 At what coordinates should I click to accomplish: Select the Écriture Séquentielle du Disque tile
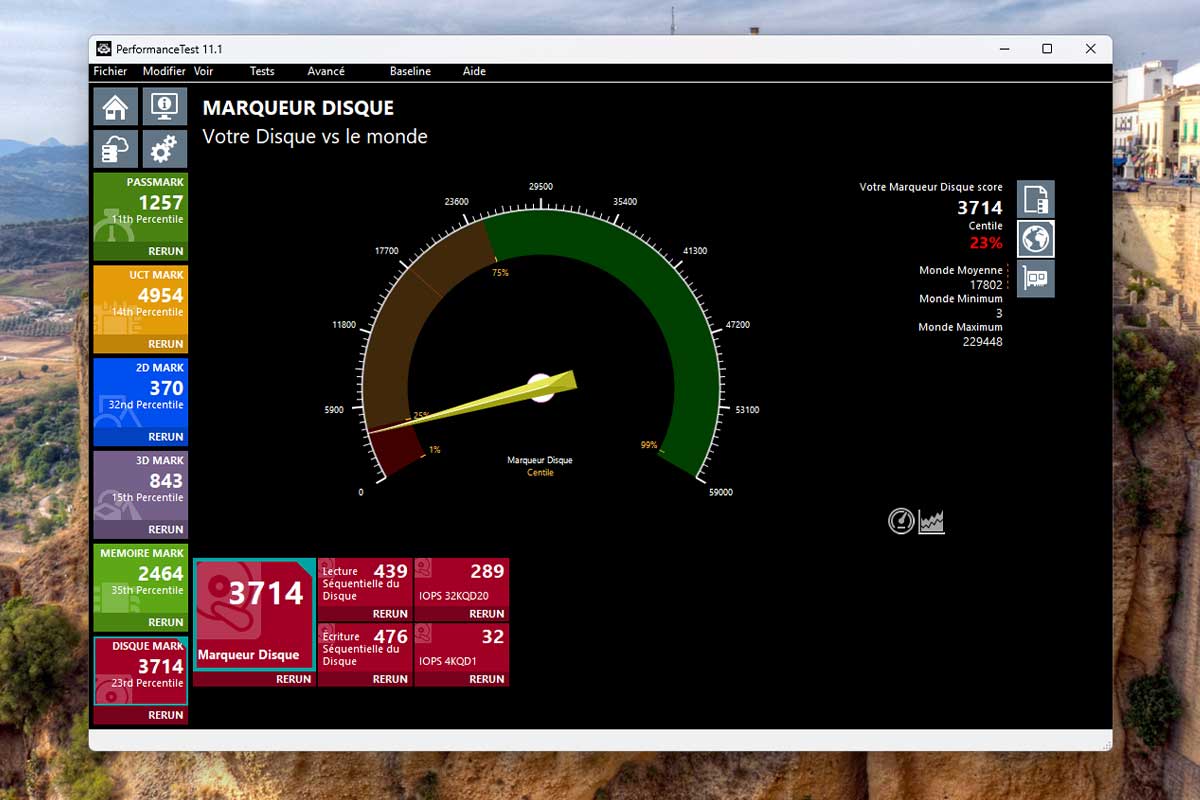[365, 648]
